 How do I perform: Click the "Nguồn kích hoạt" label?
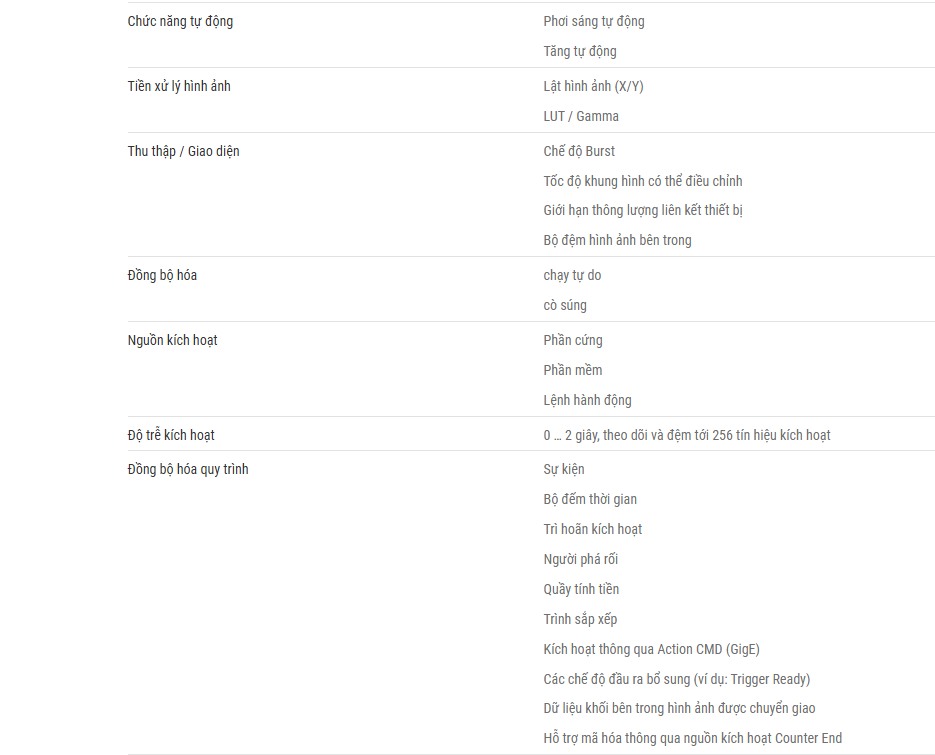[172, 341]
